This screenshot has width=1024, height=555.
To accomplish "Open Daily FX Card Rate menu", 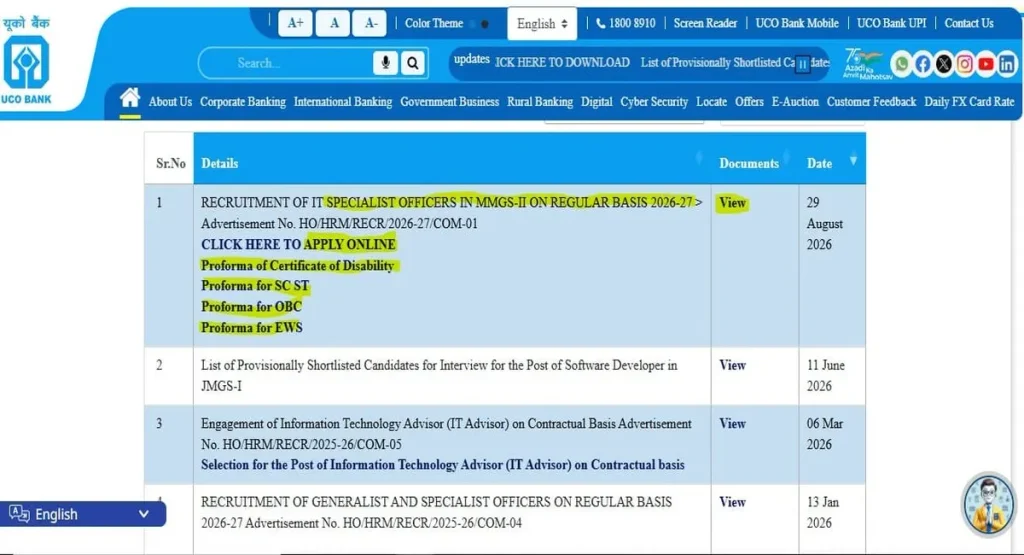I will point(969,102).
